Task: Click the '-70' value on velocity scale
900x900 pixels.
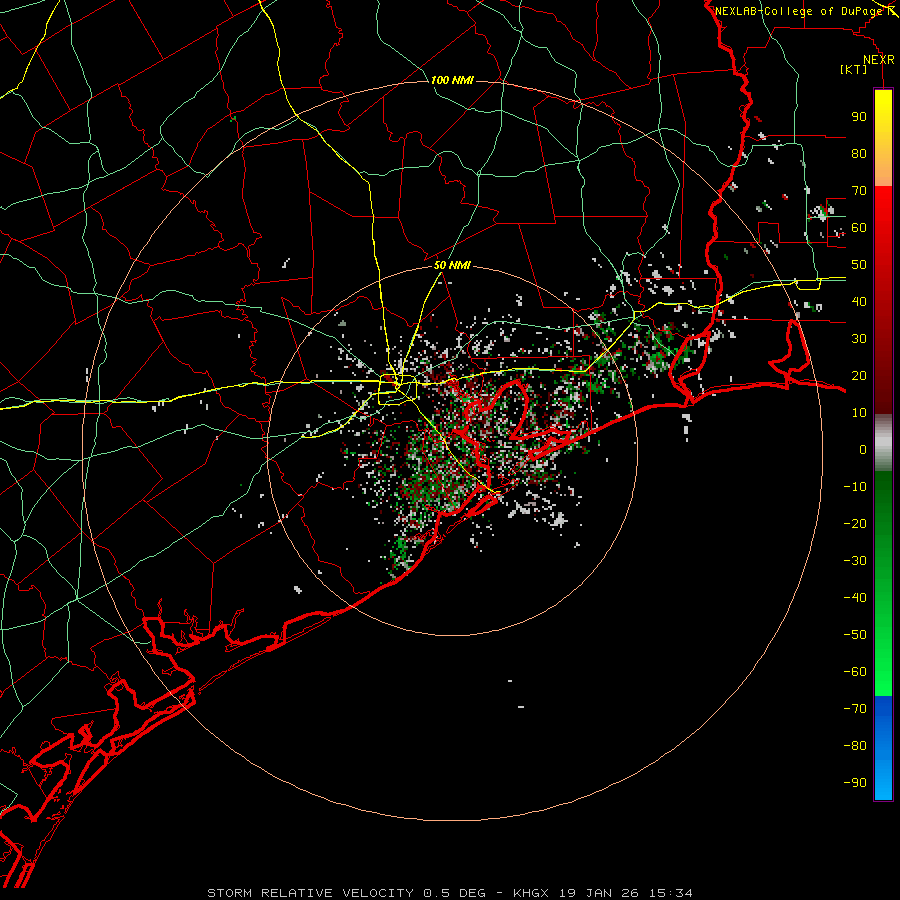Action: (855, 709)
